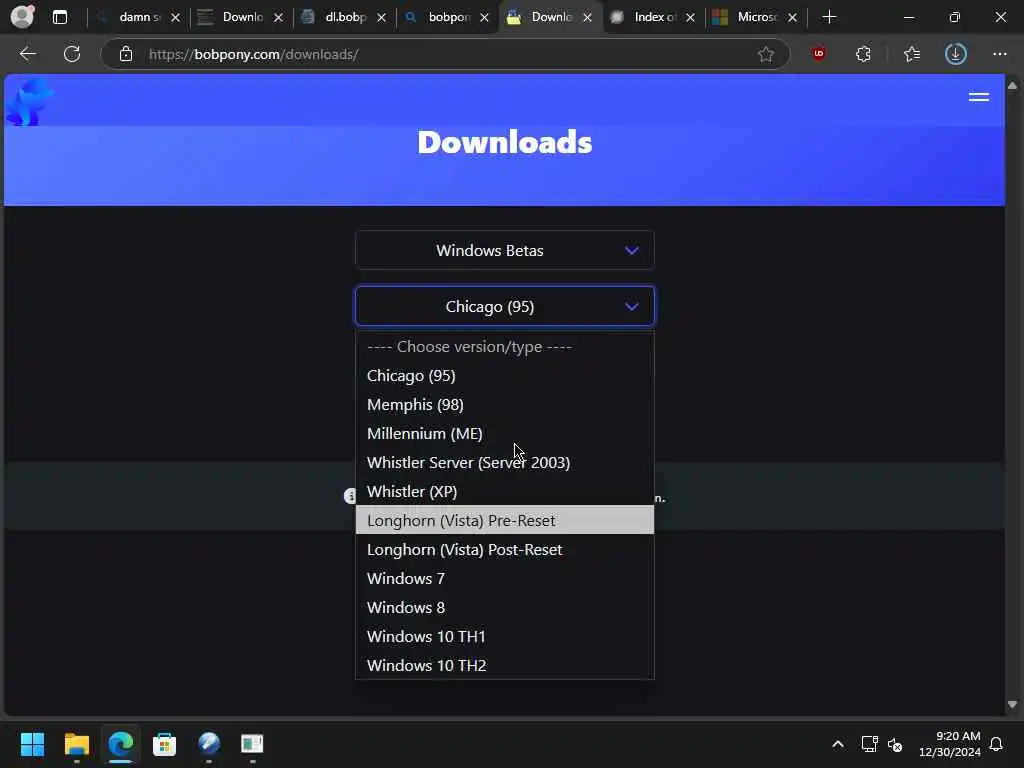The height and width of the screenshot is (768, 1024).
Task: Open the hamburger site menu
Action: (978, 97)
